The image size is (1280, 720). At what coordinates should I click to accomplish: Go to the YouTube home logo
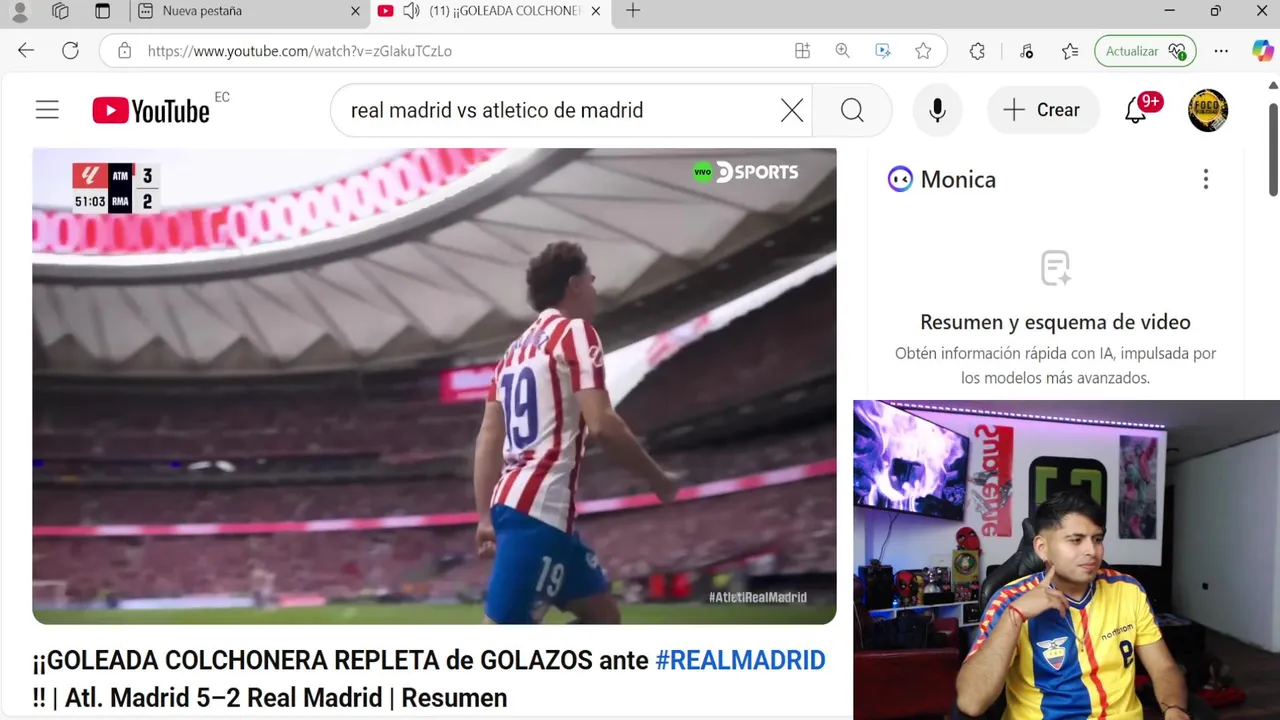[x=151, y=110]
